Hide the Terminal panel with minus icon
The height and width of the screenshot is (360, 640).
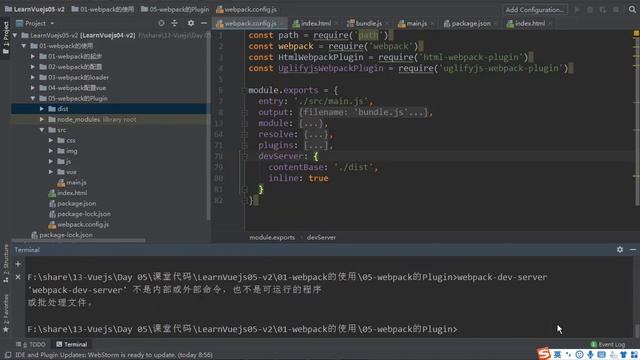(633, 249)
